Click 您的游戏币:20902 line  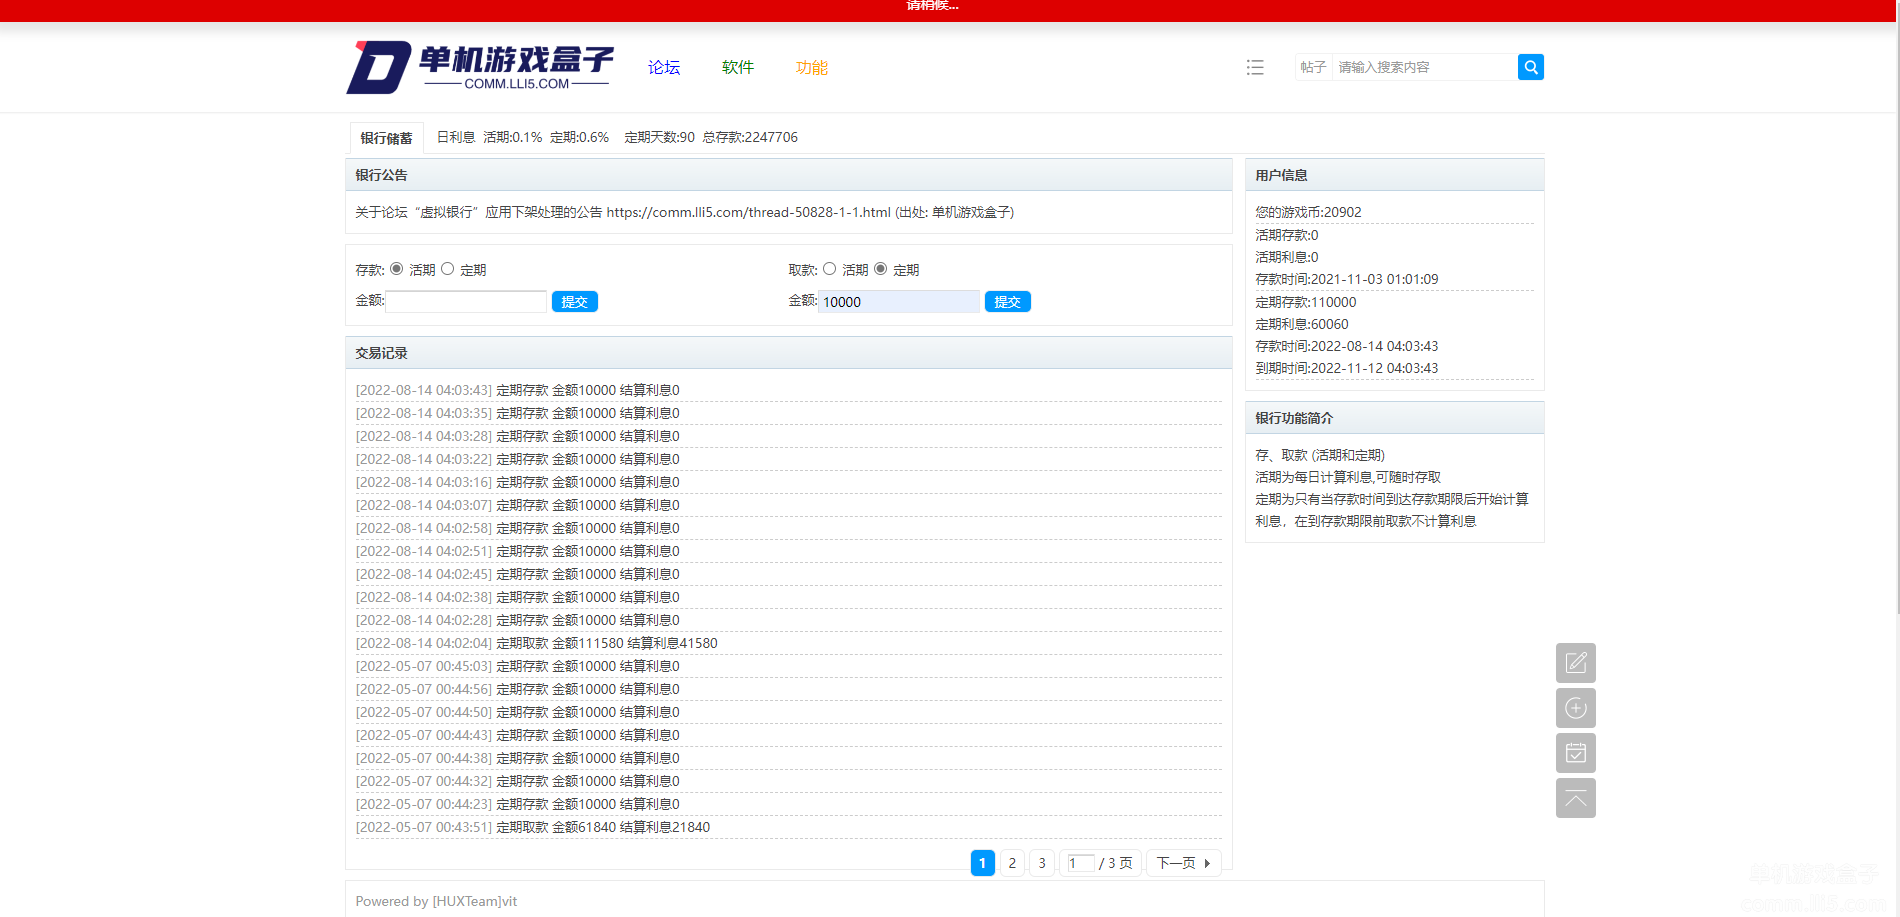click(1308, 212)
